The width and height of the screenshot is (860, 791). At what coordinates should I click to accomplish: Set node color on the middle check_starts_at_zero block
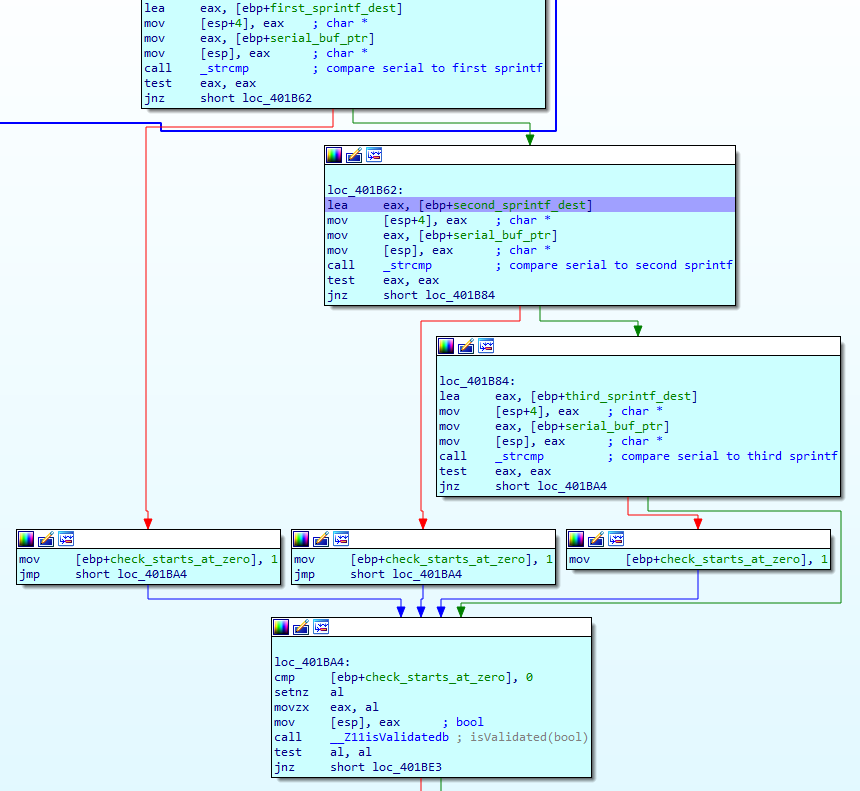point(301,539)
